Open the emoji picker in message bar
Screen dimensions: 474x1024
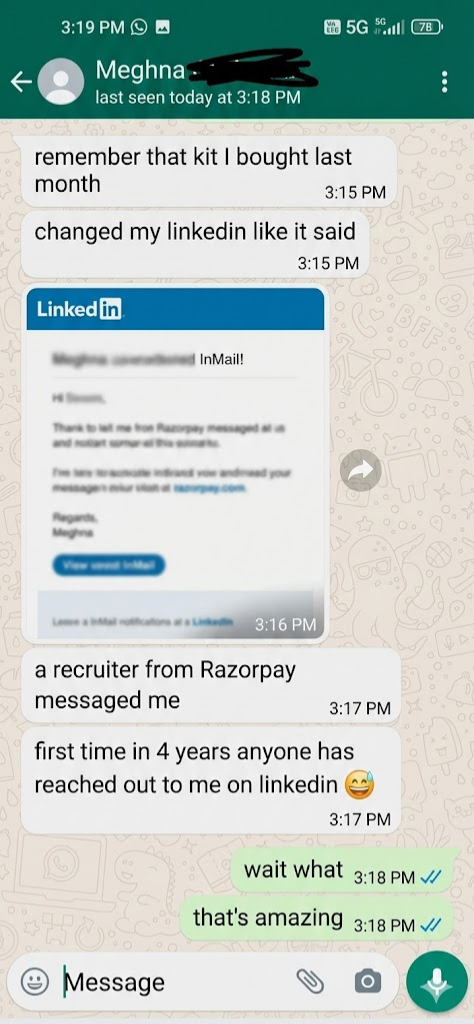click(35, 982)
